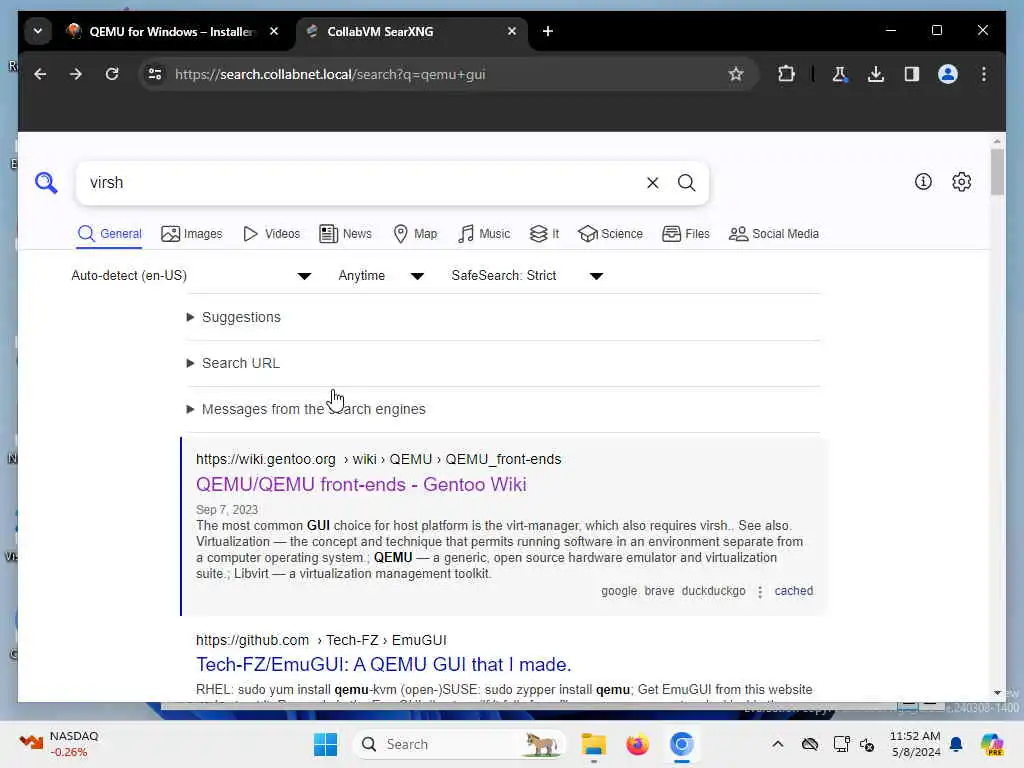
Task: Click brave engine label on Gentoo result
Action: (x=659, y=591)
